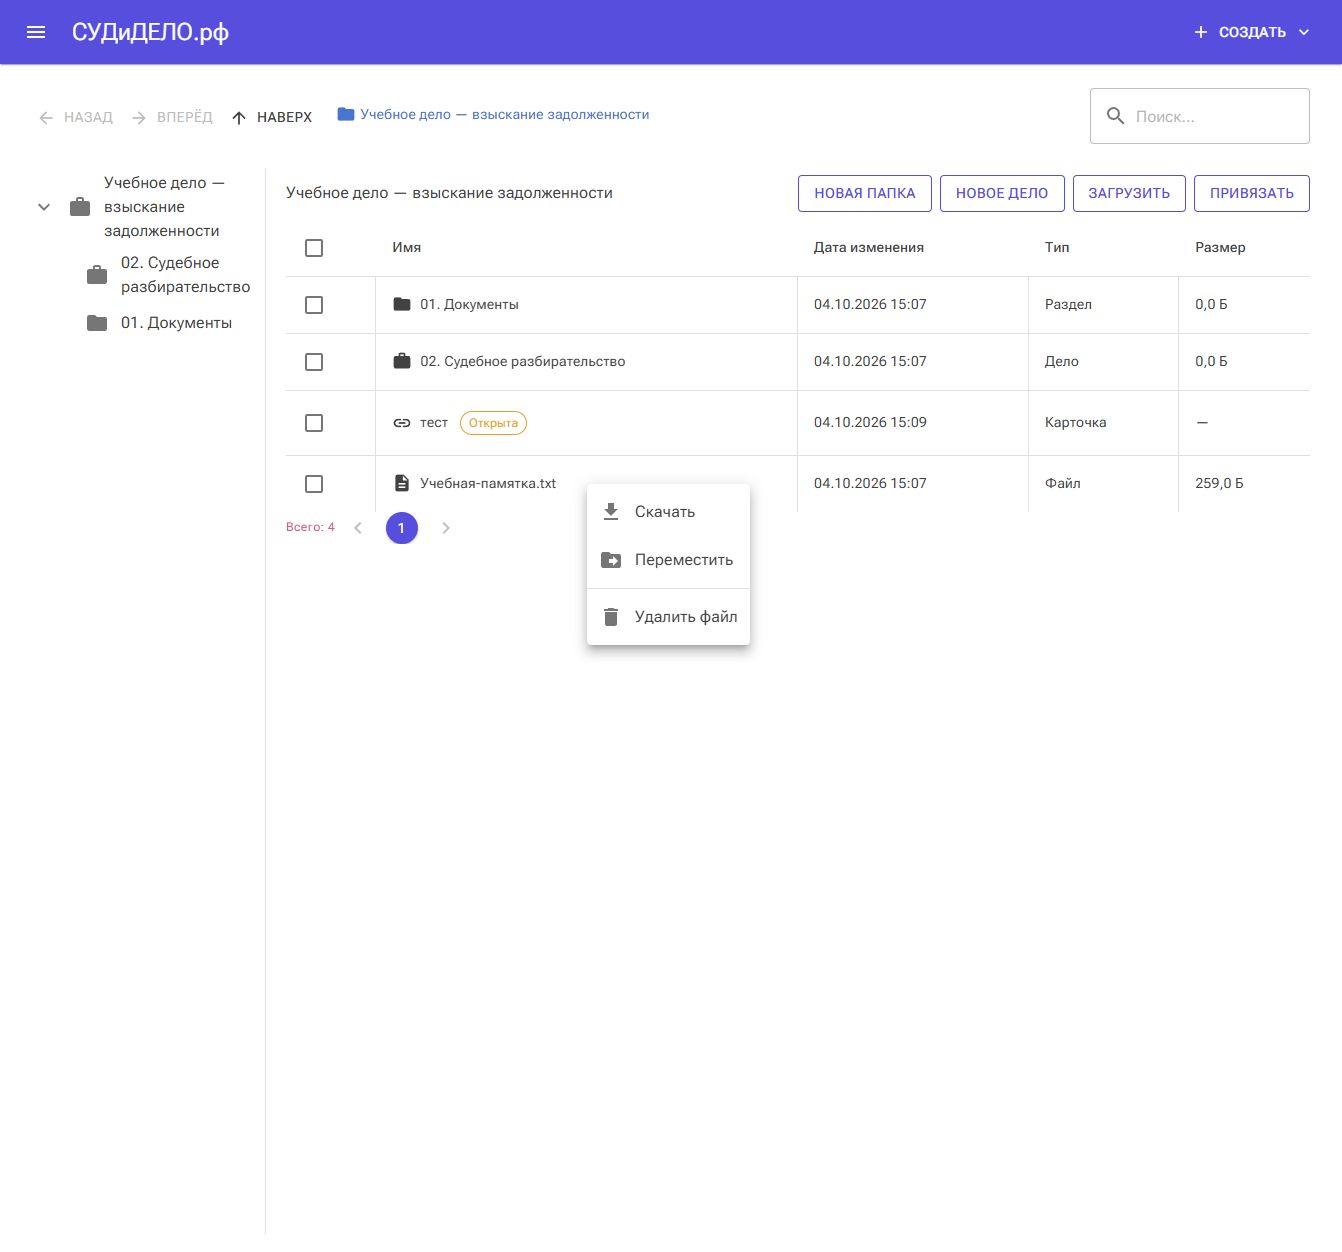Select page 1 in the pagination

[x=402, y=528]
